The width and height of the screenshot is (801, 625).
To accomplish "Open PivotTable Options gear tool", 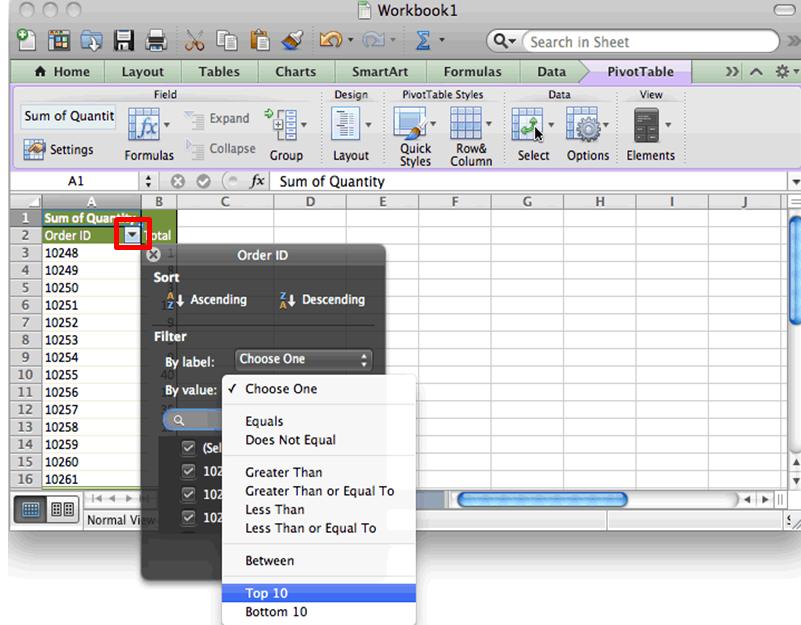I will [x=582, y=124].
